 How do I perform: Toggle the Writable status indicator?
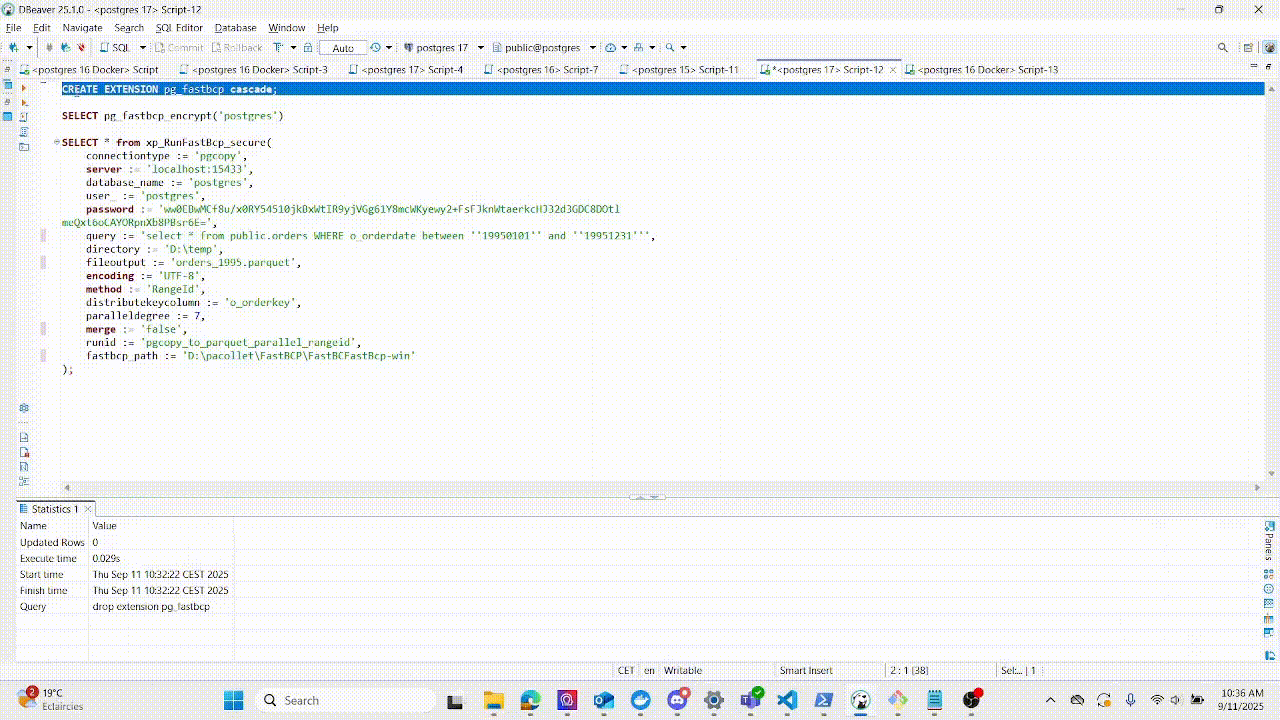tap(683, 670)
